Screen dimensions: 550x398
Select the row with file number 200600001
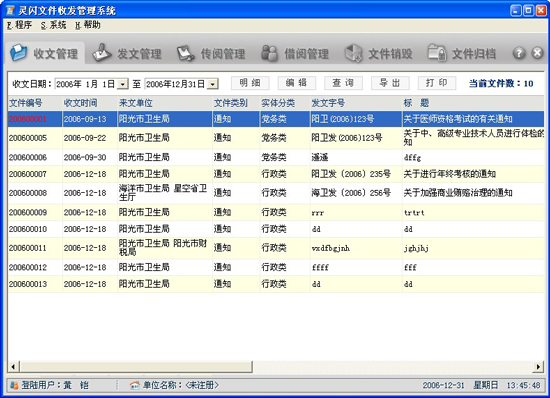tap(276, 119)
